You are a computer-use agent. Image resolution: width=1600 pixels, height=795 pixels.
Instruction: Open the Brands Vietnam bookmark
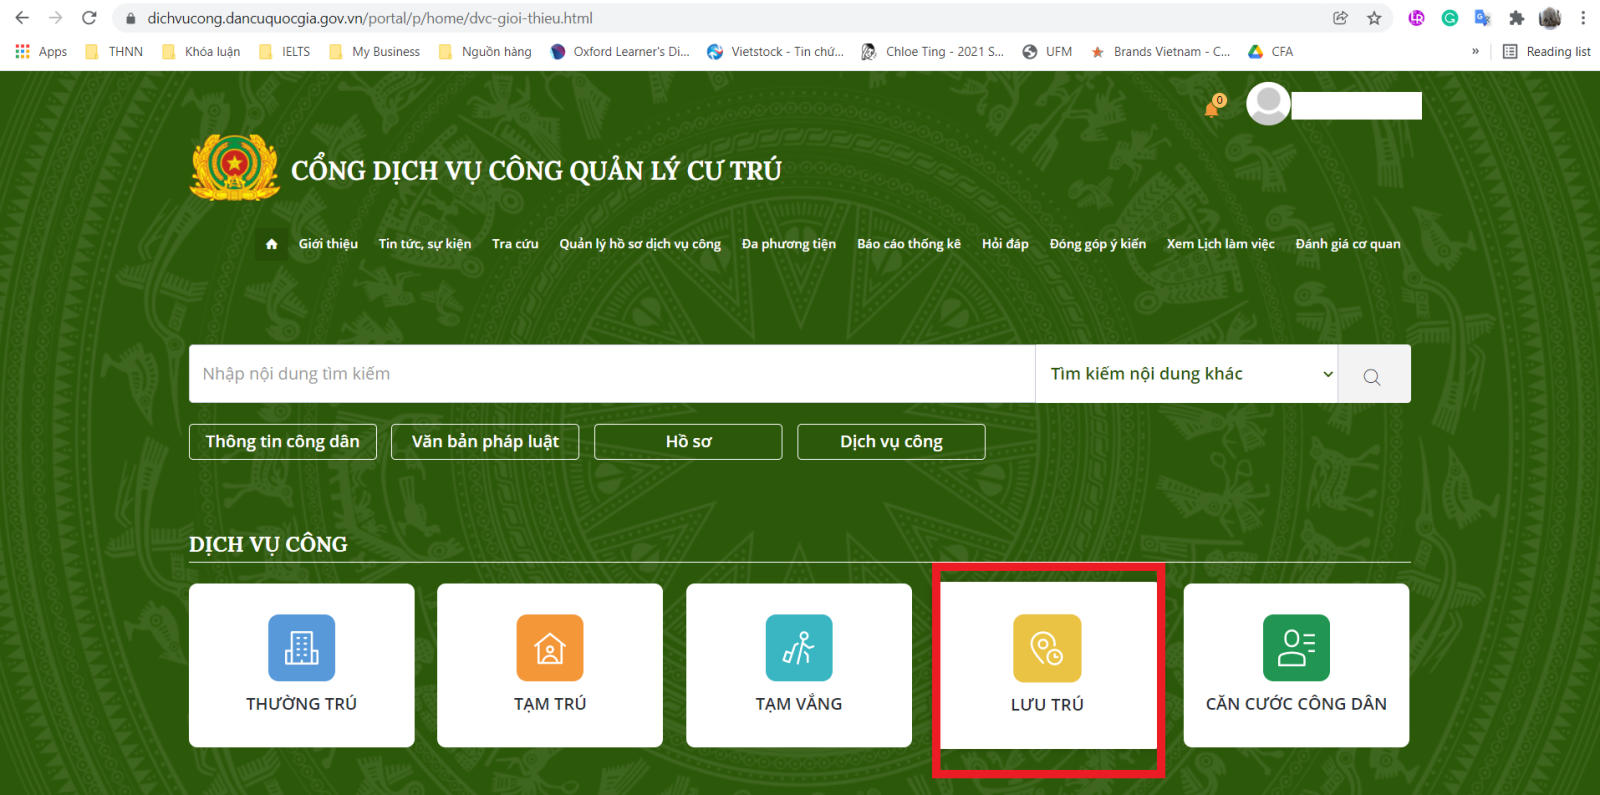[1161, 51]
